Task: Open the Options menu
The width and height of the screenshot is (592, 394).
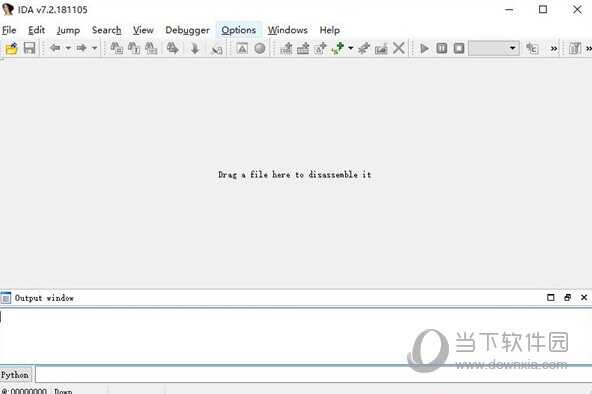Action: point(239,30)
